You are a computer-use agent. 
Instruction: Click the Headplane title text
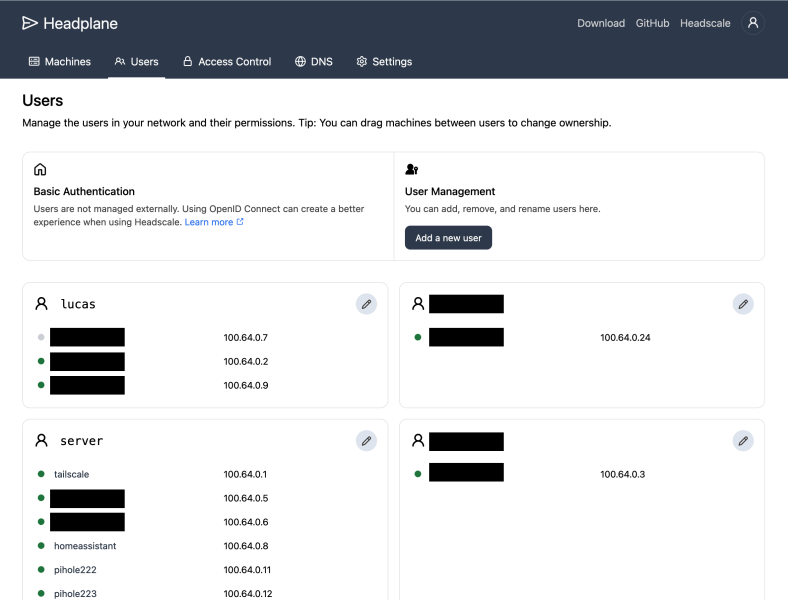click(80, 24)
